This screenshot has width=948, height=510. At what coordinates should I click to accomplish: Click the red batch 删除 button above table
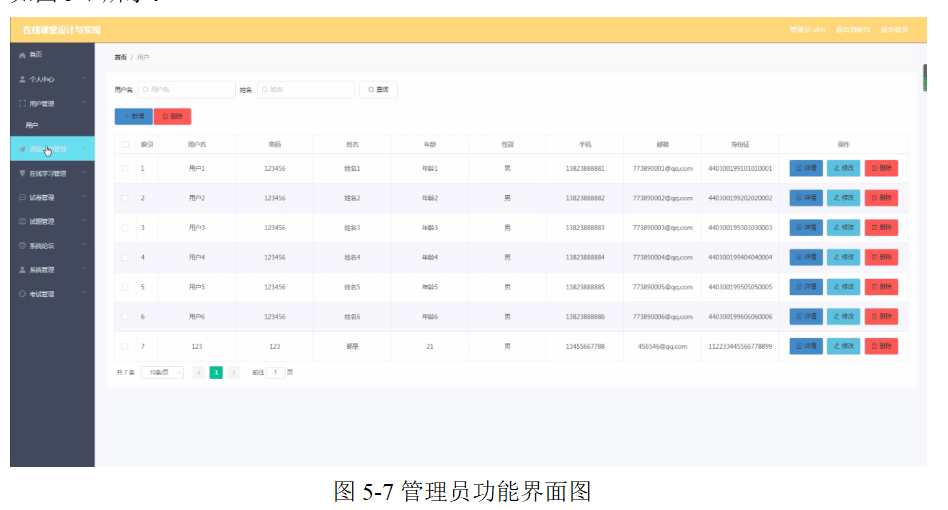[x=172, y=117]
